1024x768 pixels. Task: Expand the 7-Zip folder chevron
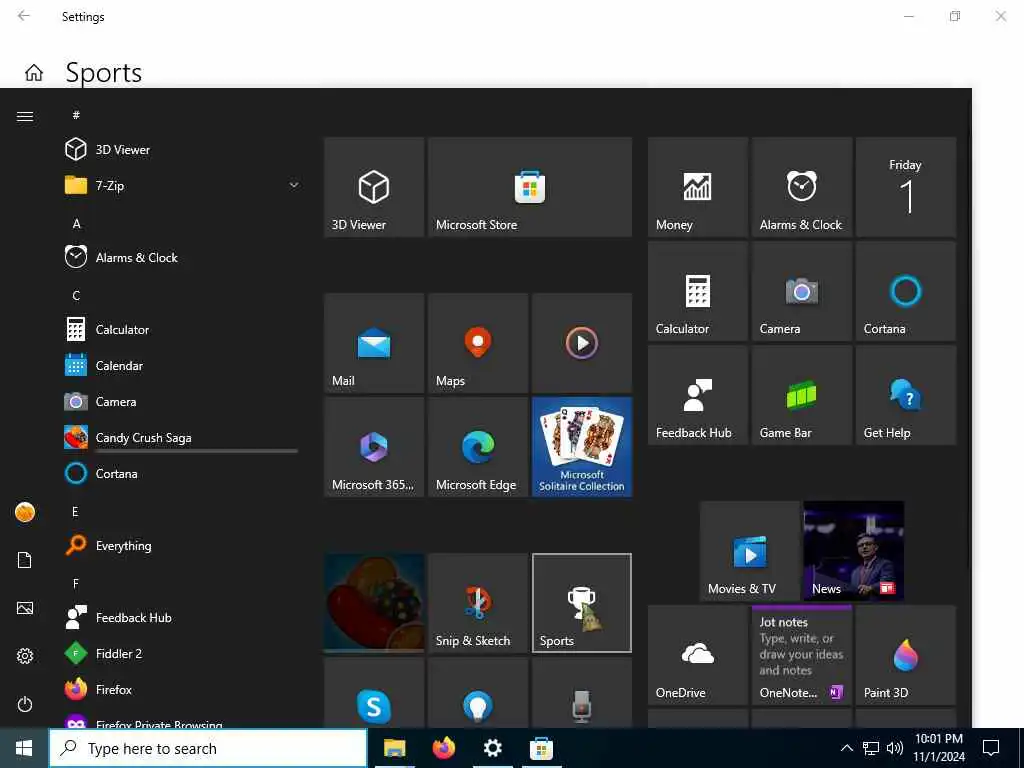294,185
